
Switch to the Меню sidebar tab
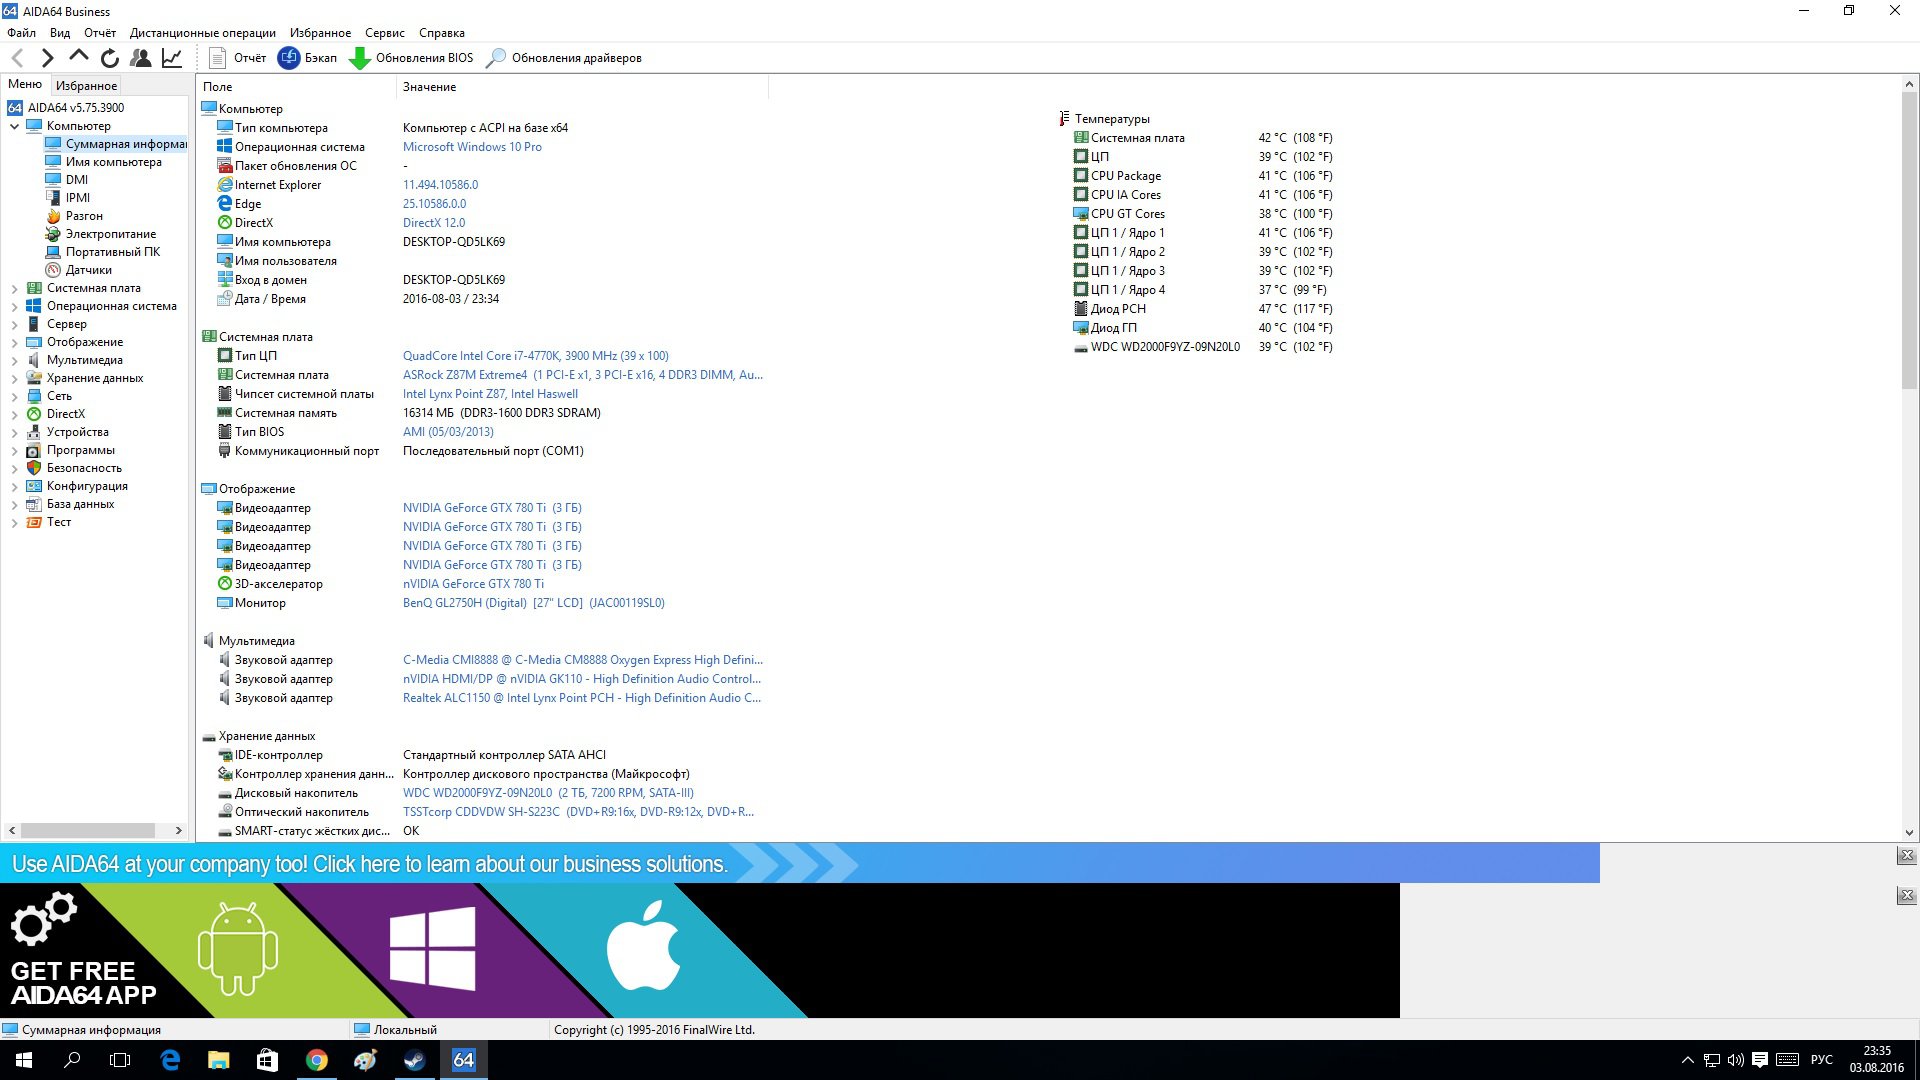[x=25, y=84]
